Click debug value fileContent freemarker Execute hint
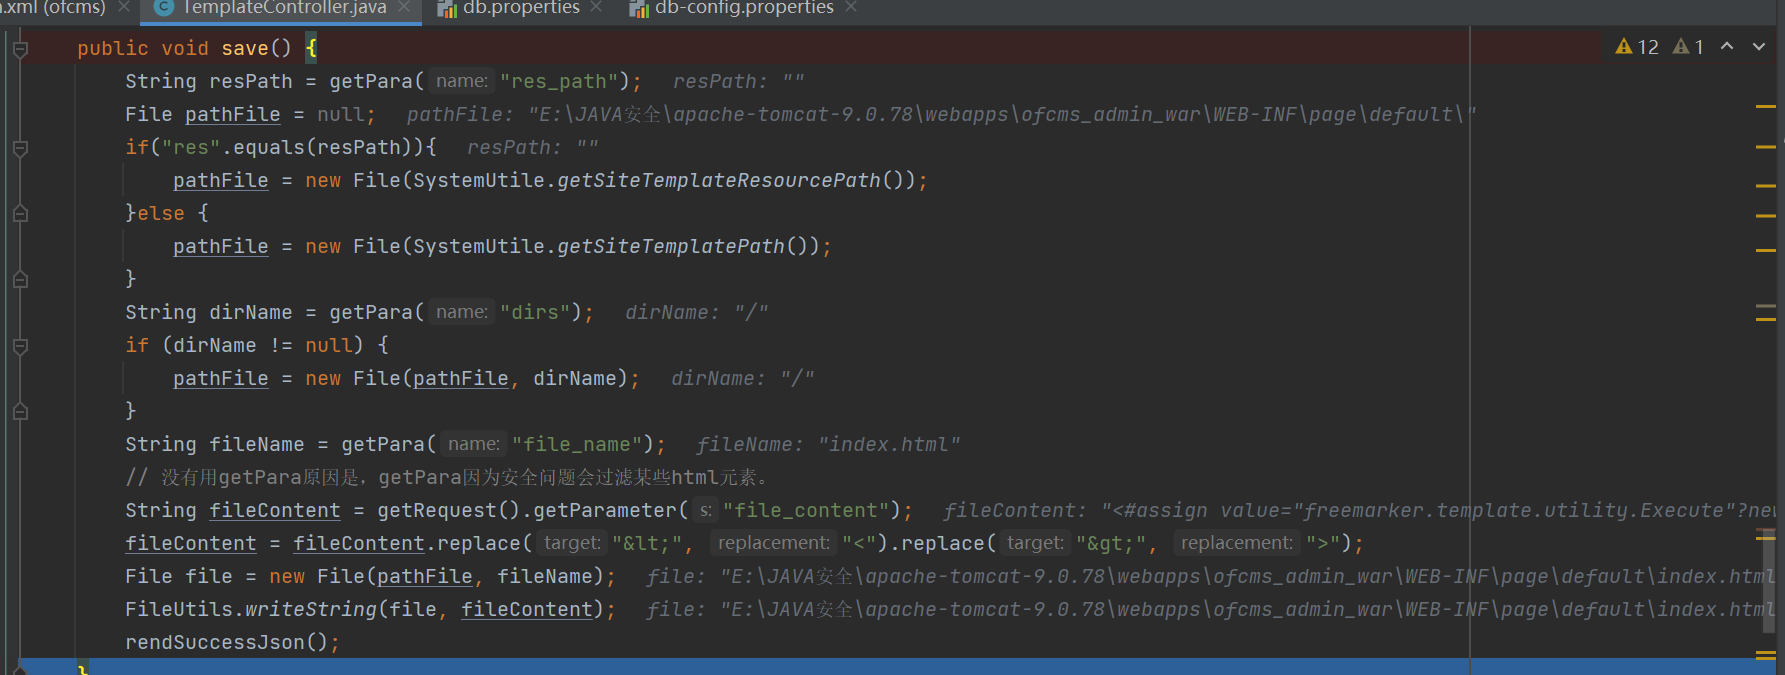The image size is (1785, 675). pyautogui.click(x=1360, y=510)
